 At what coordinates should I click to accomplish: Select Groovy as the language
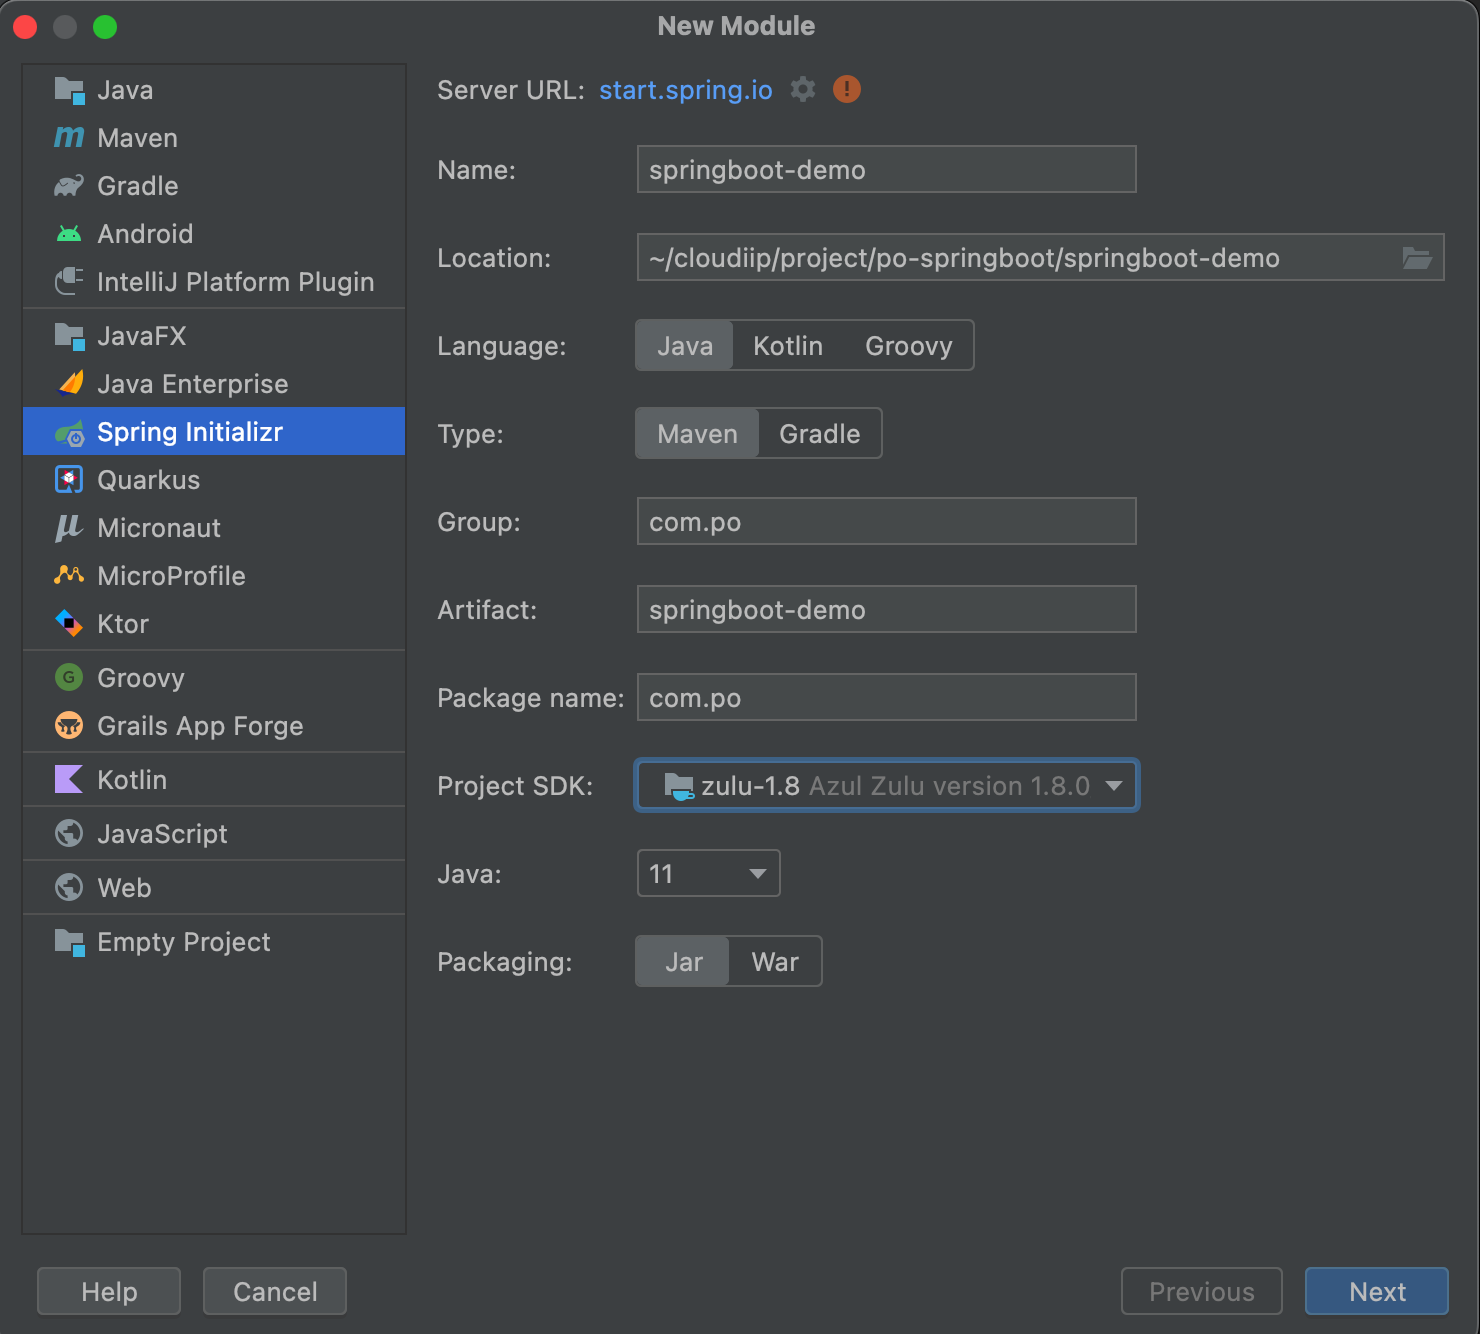coord(908,346)
